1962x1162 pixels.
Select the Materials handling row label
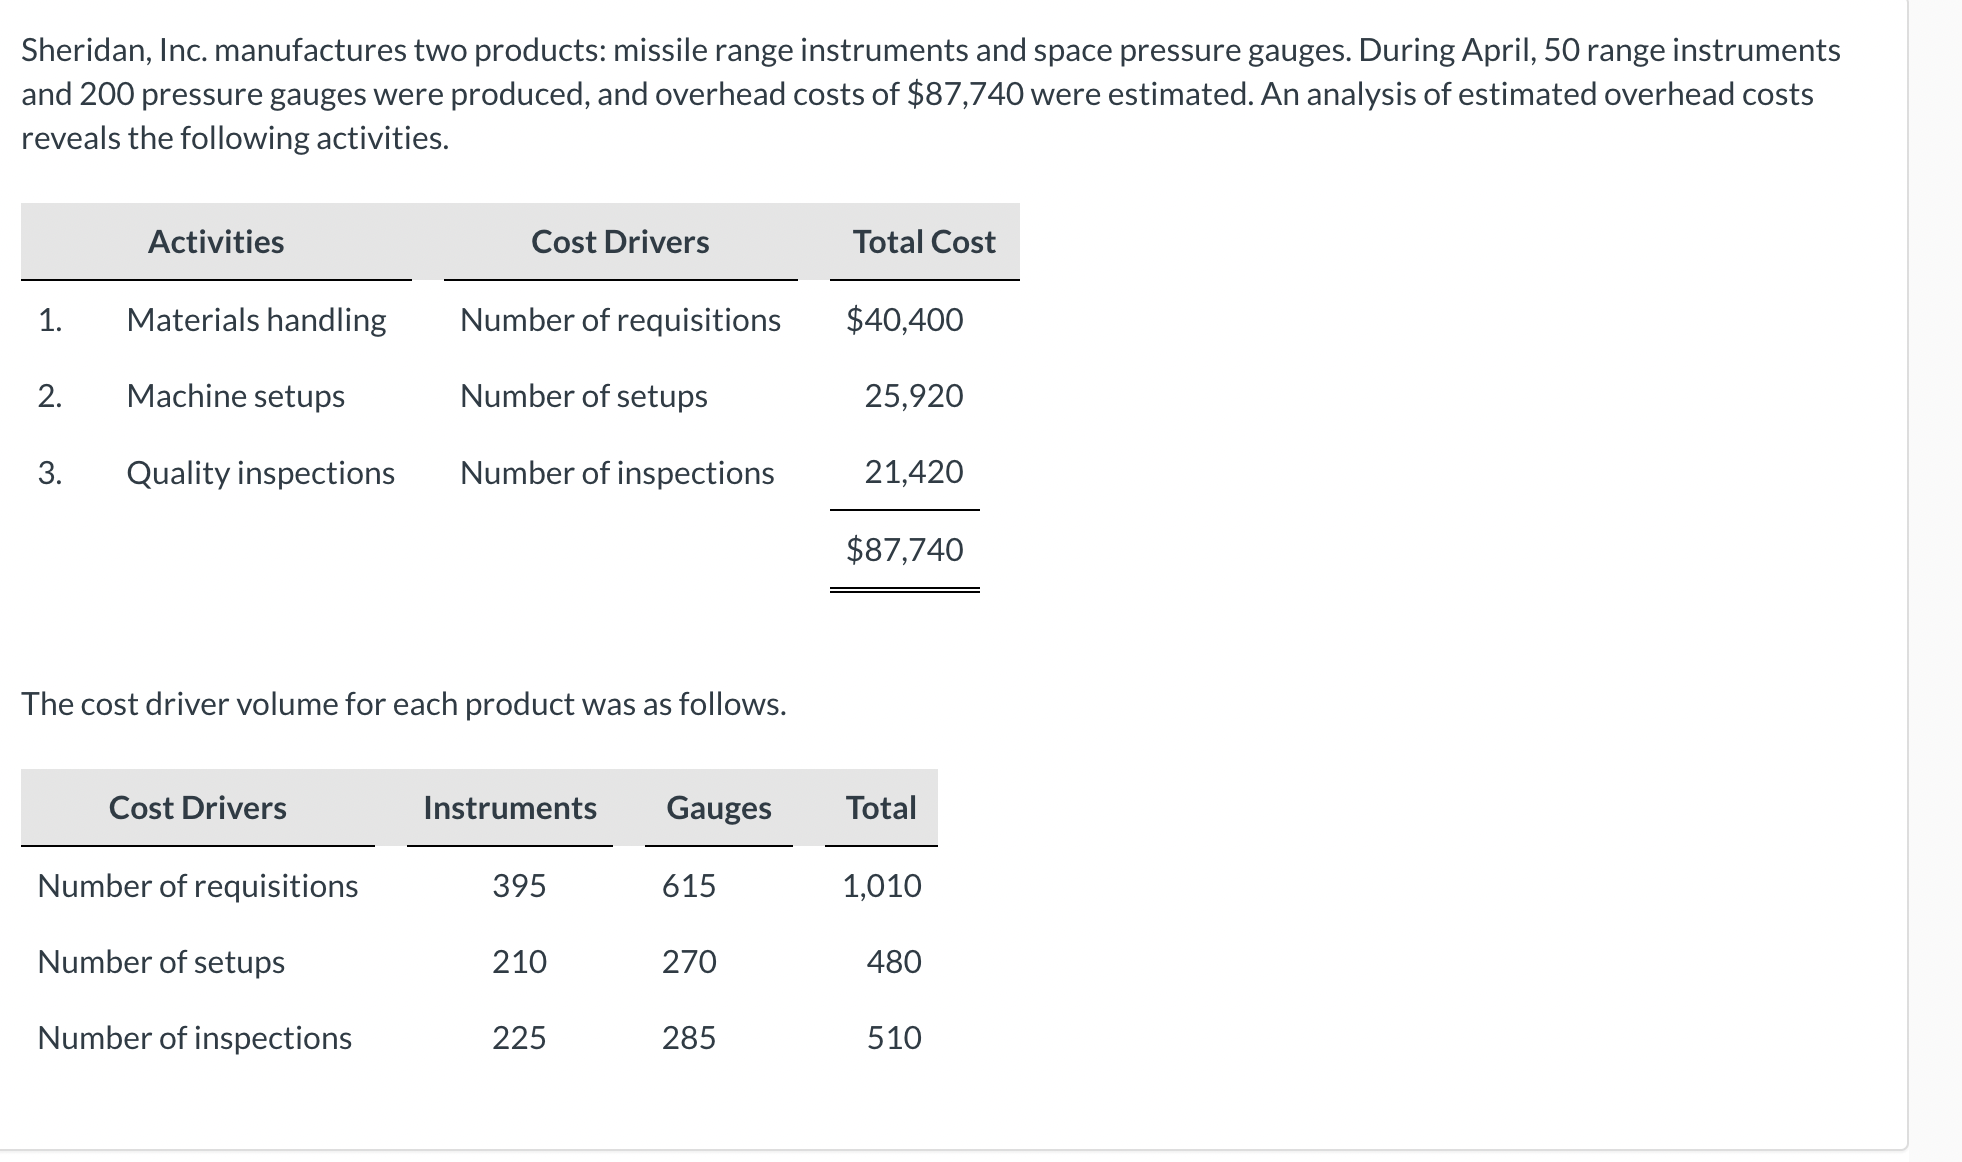(256, 320)
